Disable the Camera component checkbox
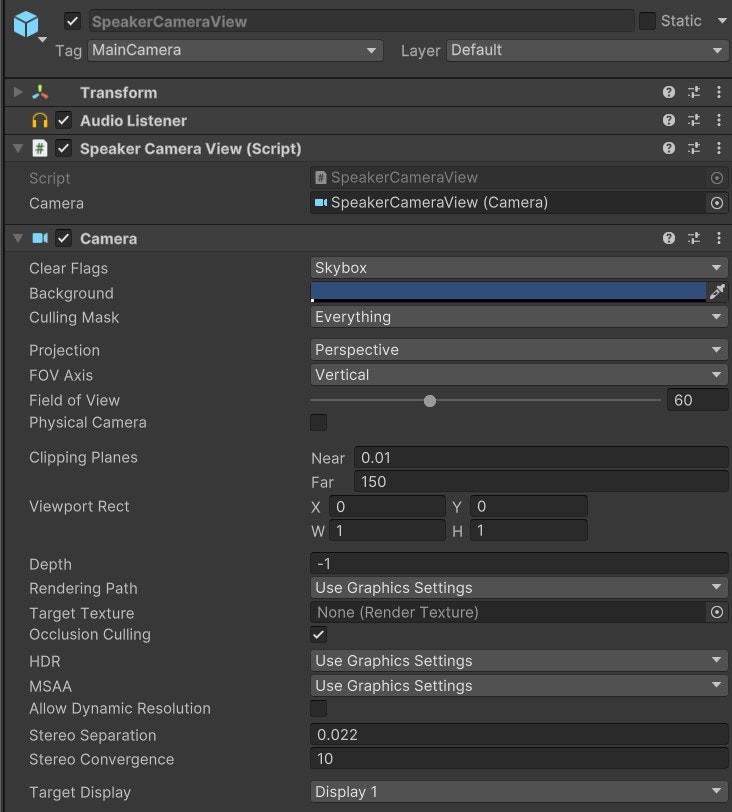This screenshot has width=732, height=812. pos(63,239)
